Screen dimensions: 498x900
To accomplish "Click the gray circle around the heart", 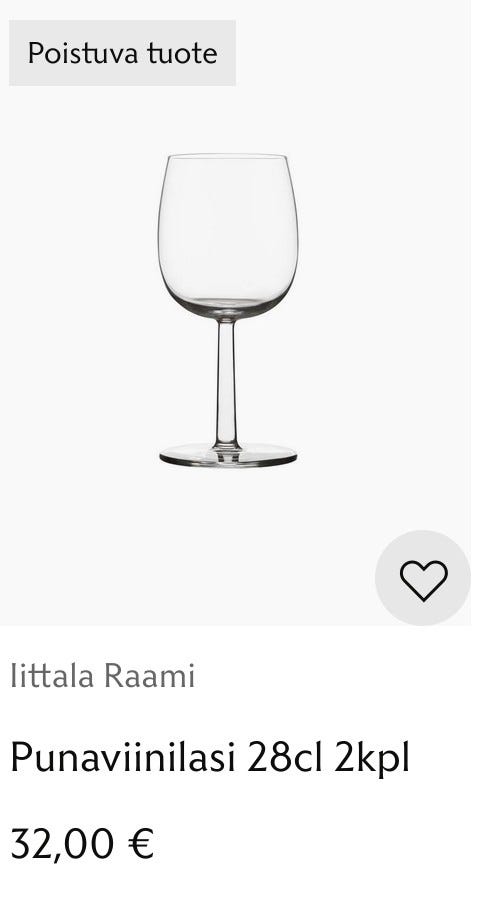I will click(x=423, y=577).
